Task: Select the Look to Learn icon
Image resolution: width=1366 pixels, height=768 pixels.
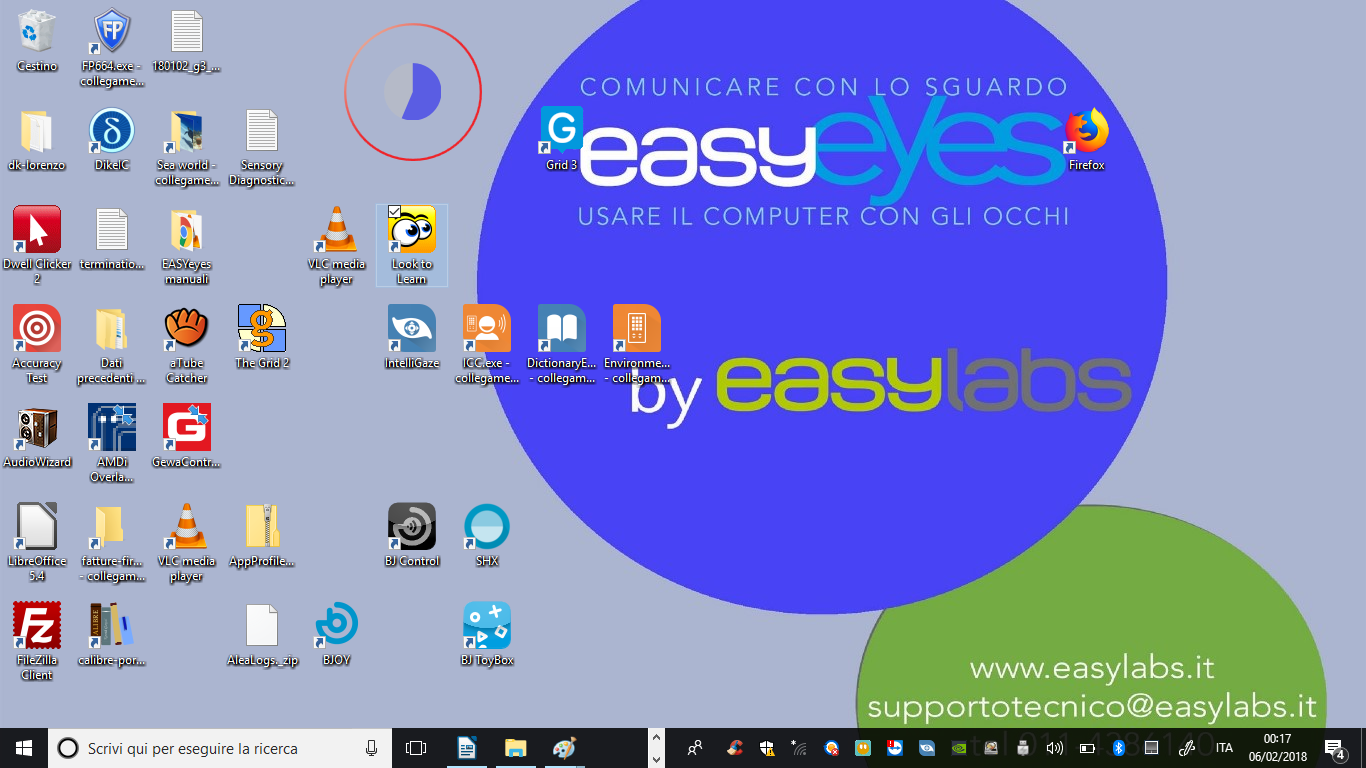Action: (412, 246)
